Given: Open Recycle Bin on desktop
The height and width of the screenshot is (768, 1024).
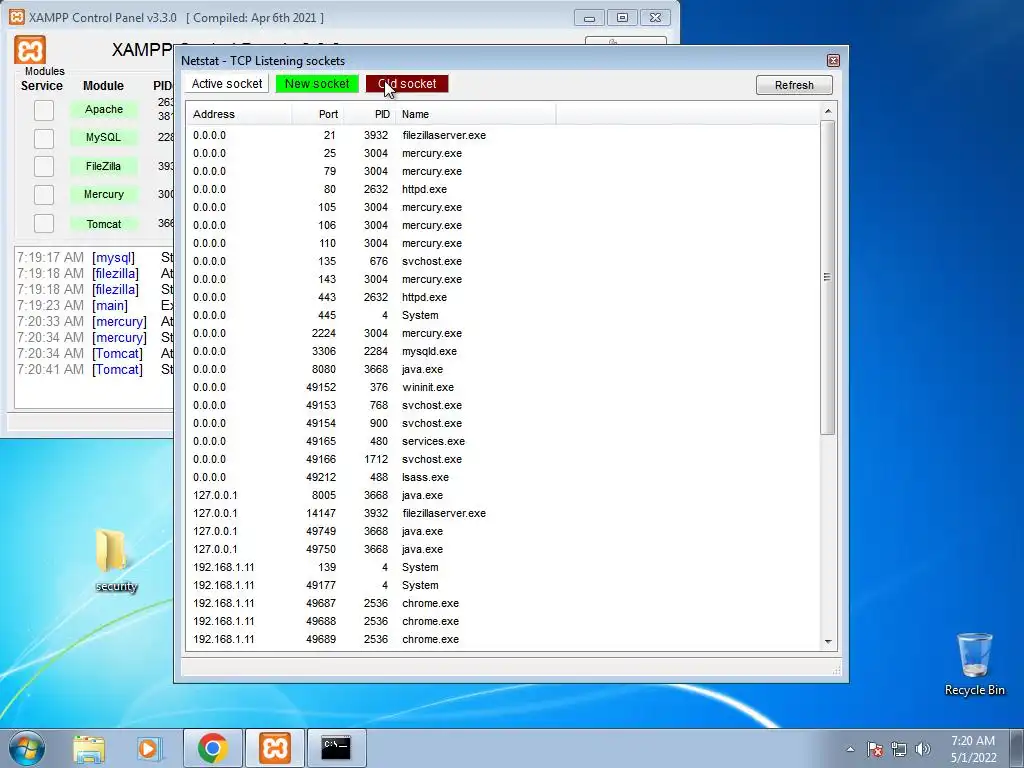Looking at the screenshot, I should pyautogui.click(x=974, y=664).
